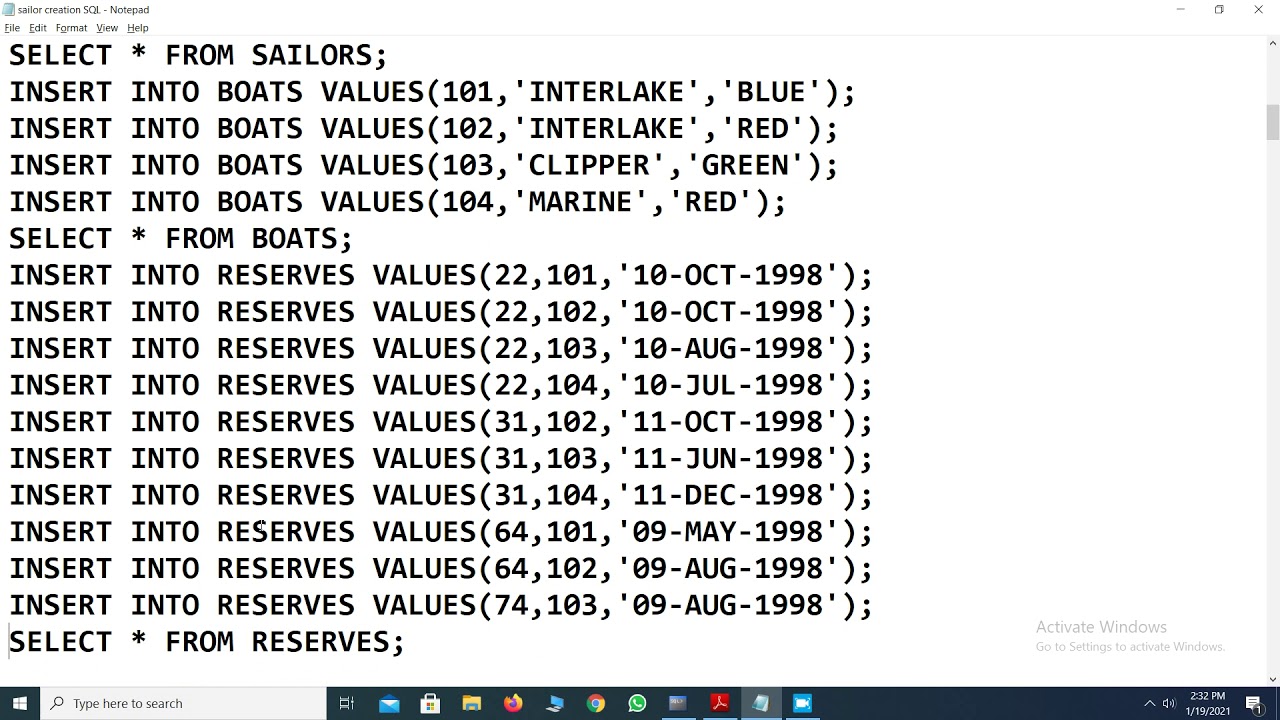The height and width of the screenshot is (720, 1280).
Task: Open the notification center
Action: (1254, 703)
